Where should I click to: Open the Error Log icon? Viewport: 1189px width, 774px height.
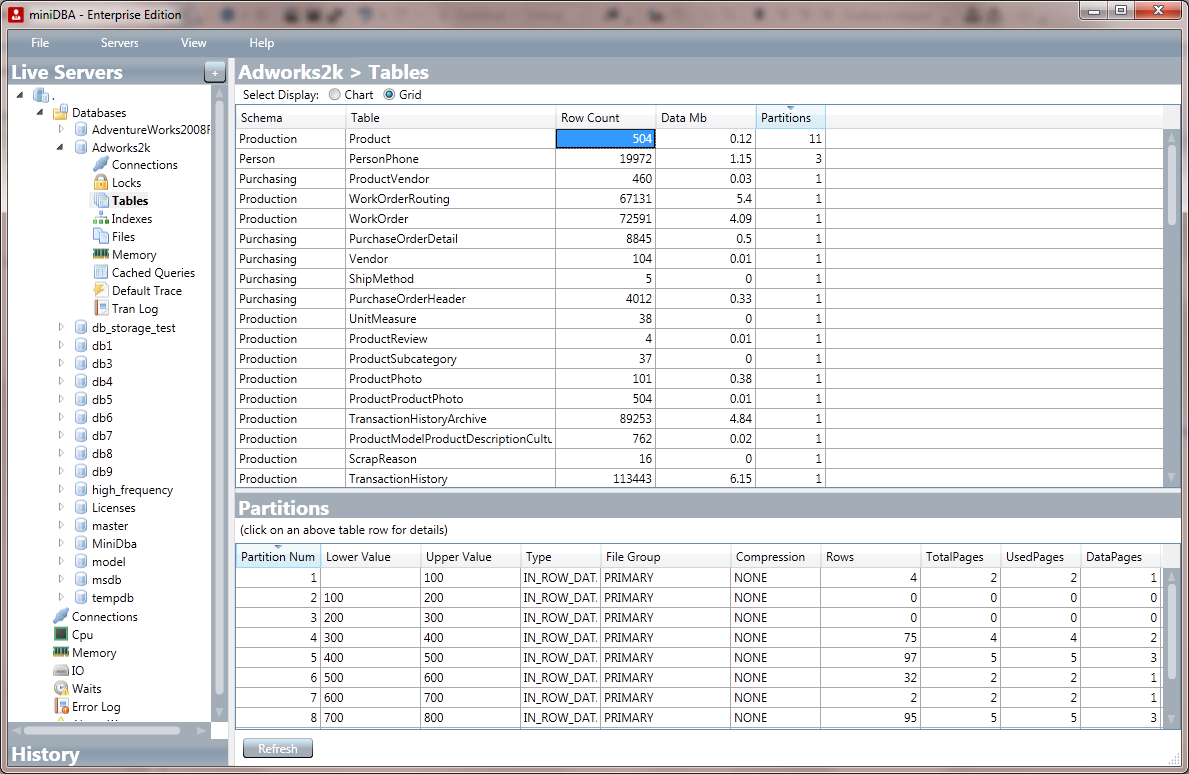61,707
